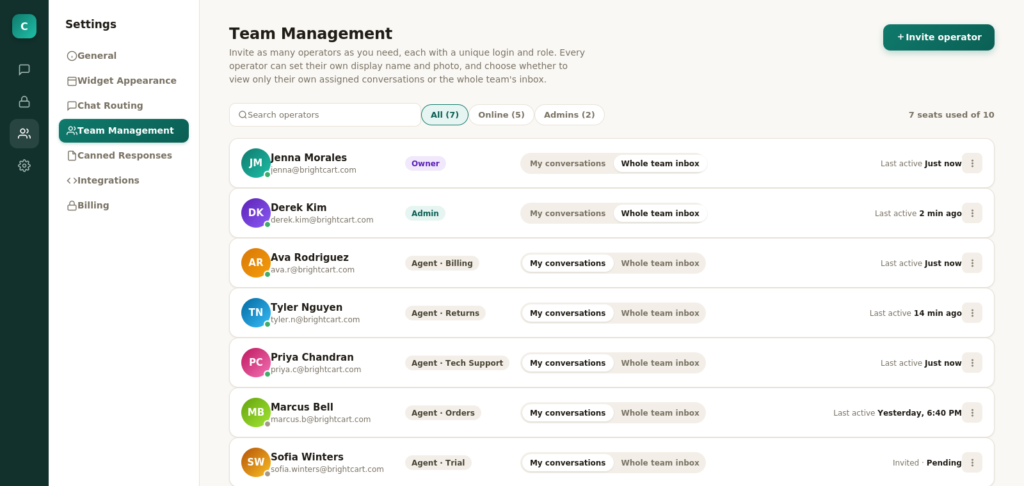
Task: Select My conversations for Sofia Winters
Action: coord(568,462)
